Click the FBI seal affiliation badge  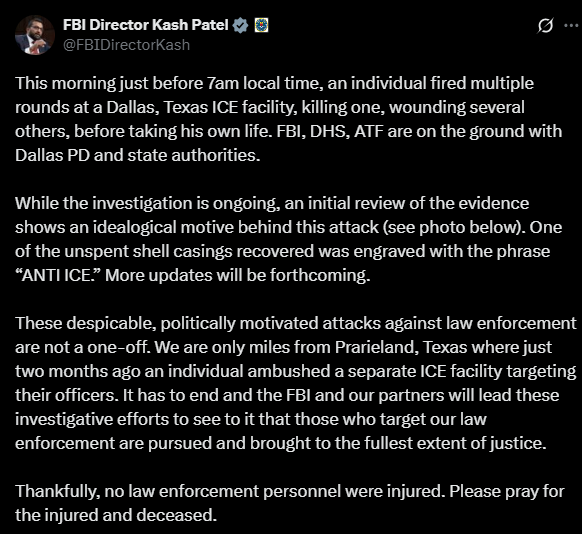click(x=261, y=25)
